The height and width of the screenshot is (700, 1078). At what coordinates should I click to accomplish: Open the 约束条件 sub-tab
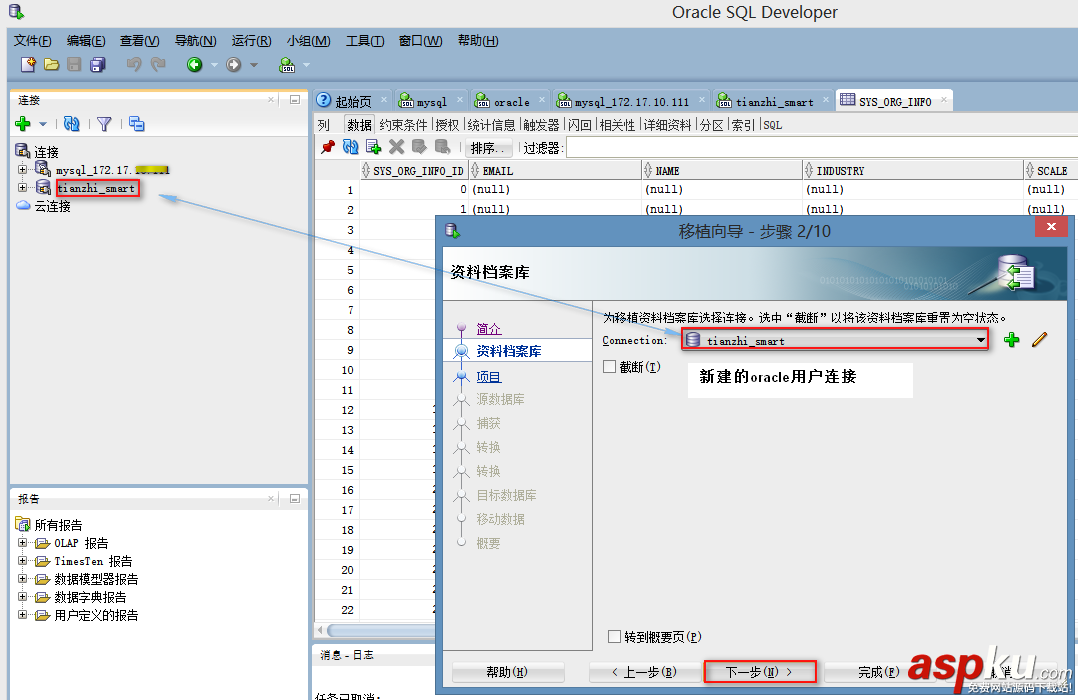tap(403, 125)
